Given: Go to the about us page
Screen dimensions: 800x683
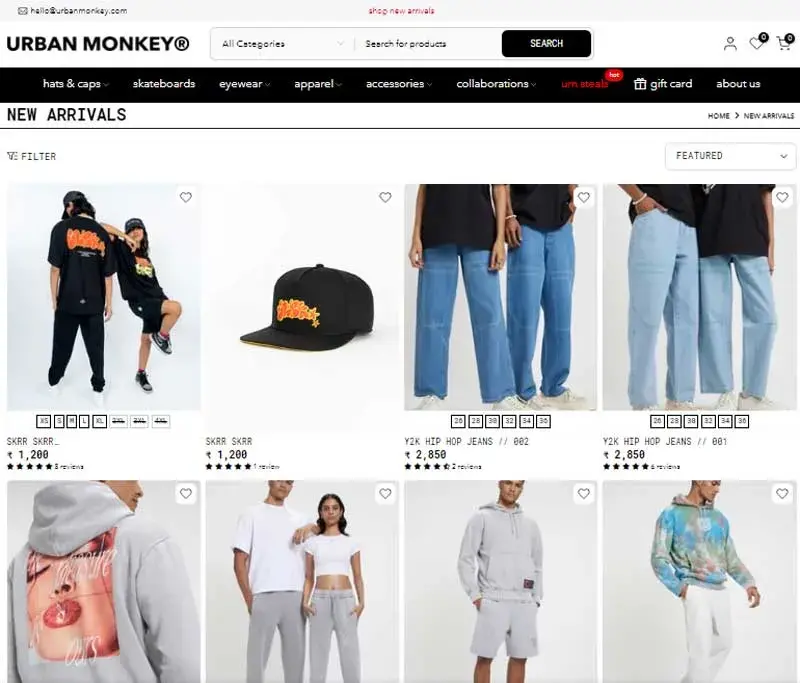Looking at the screenshot, I should pos(738,84).
